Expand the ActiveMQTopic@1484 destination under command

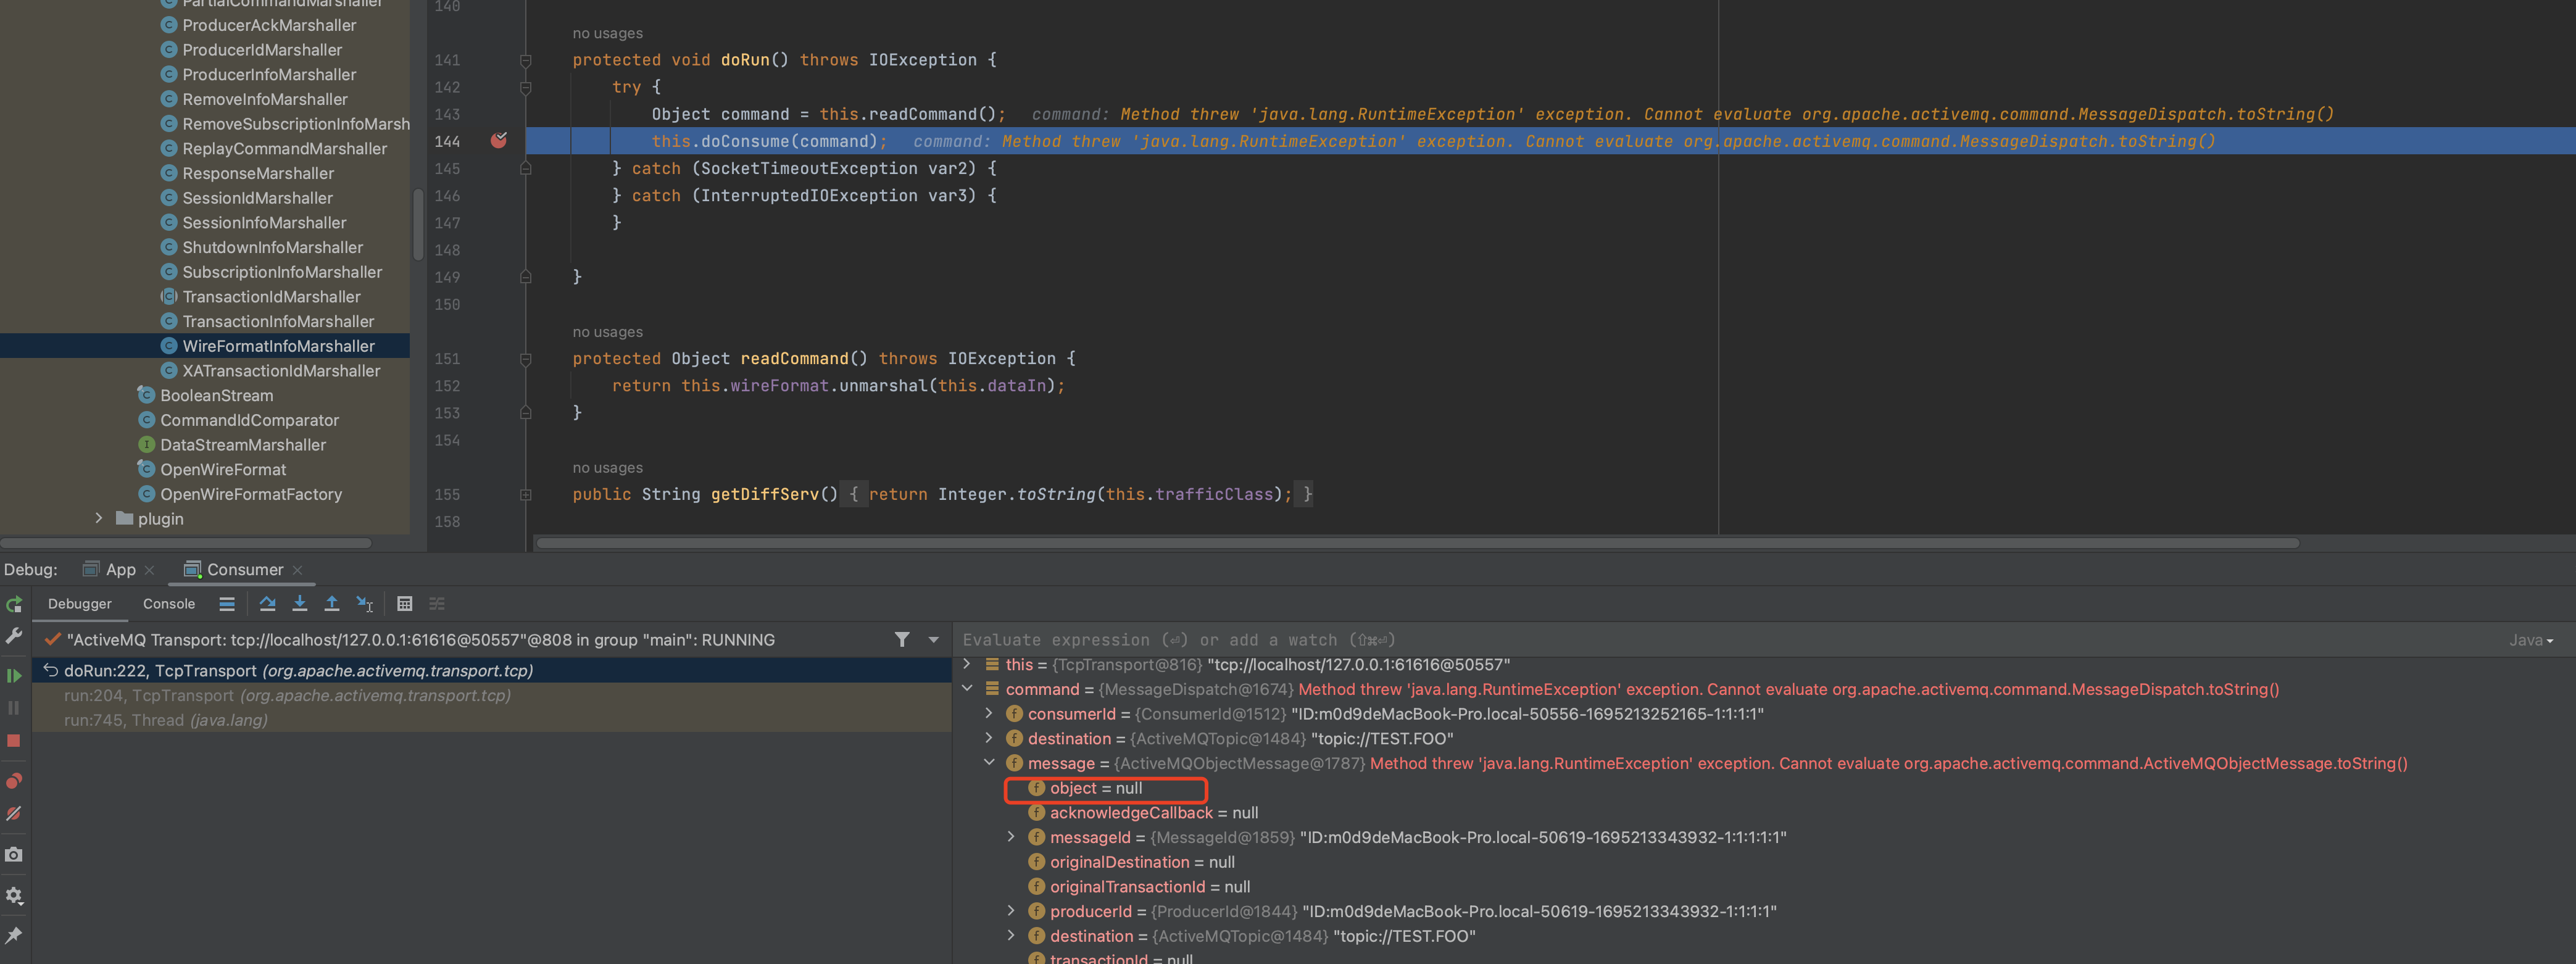click(989, 738)
